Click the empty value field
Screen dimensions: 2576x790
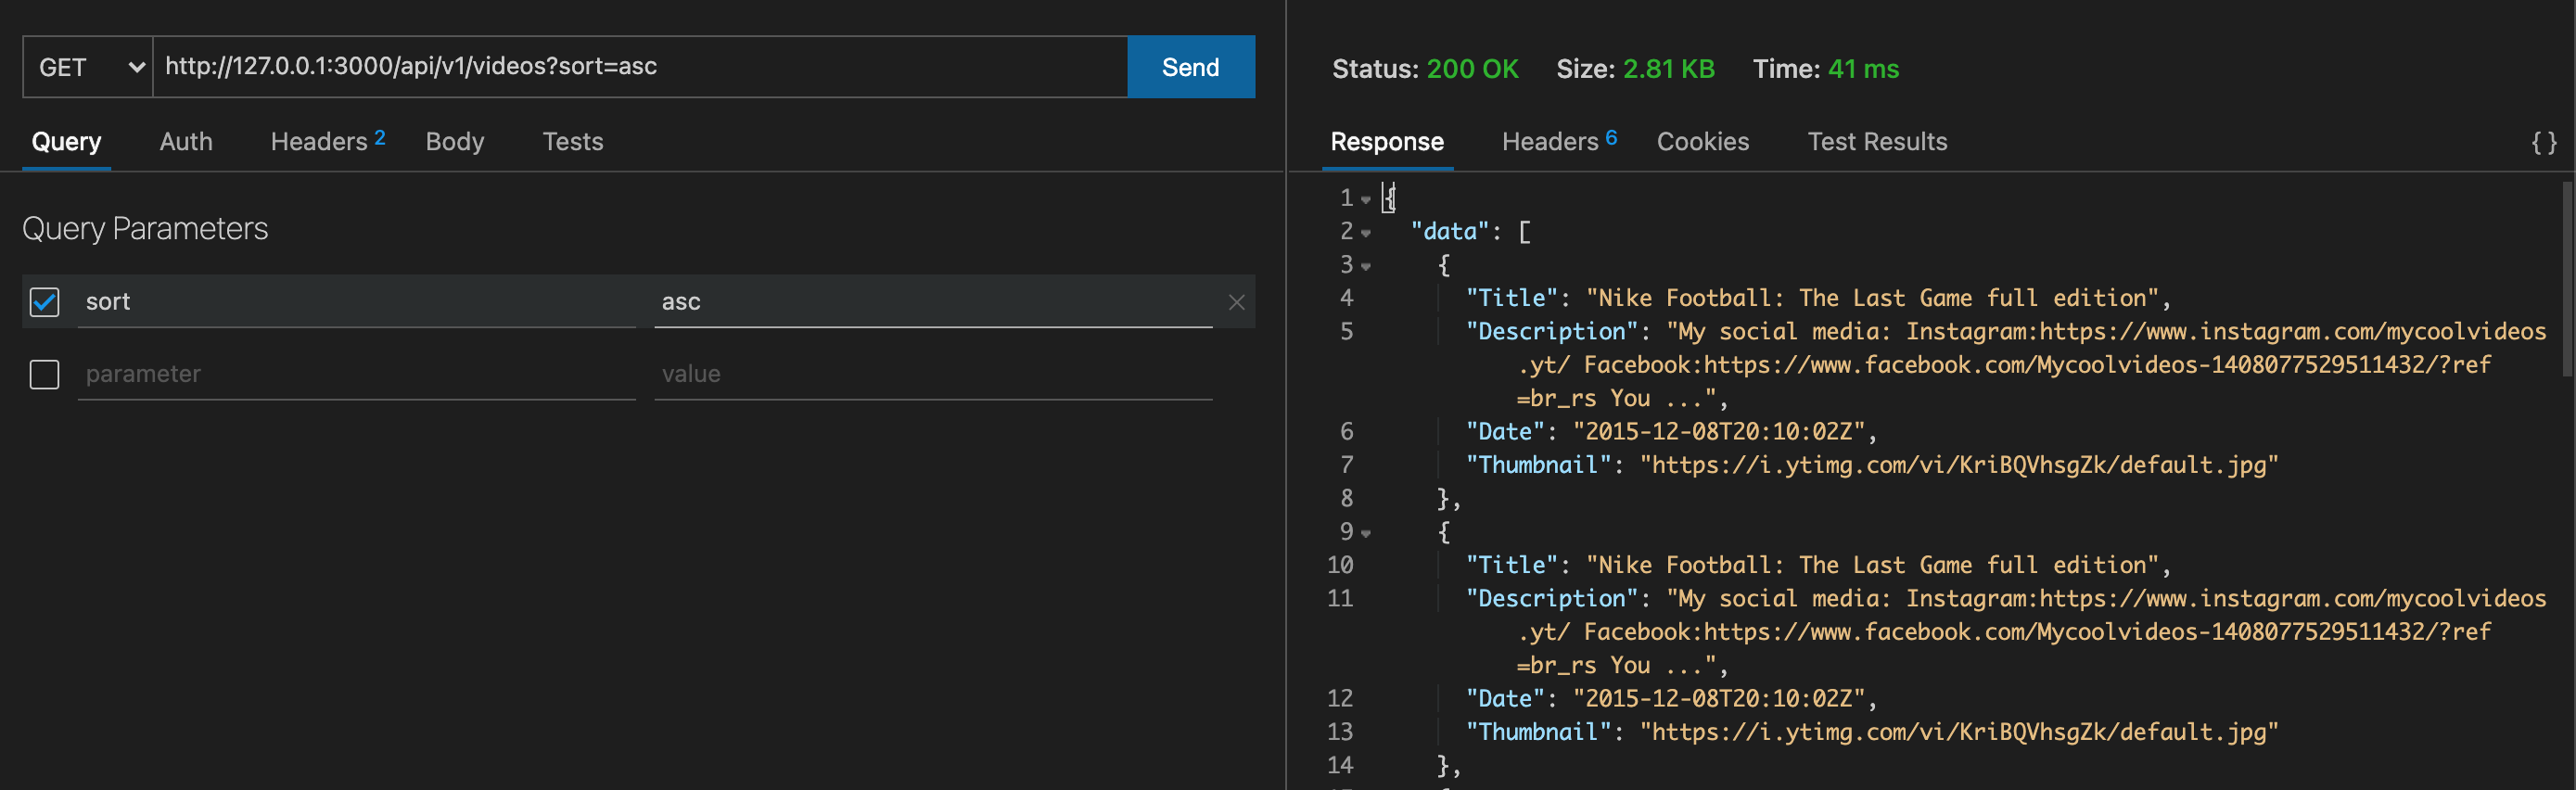(x=933, y=374)
